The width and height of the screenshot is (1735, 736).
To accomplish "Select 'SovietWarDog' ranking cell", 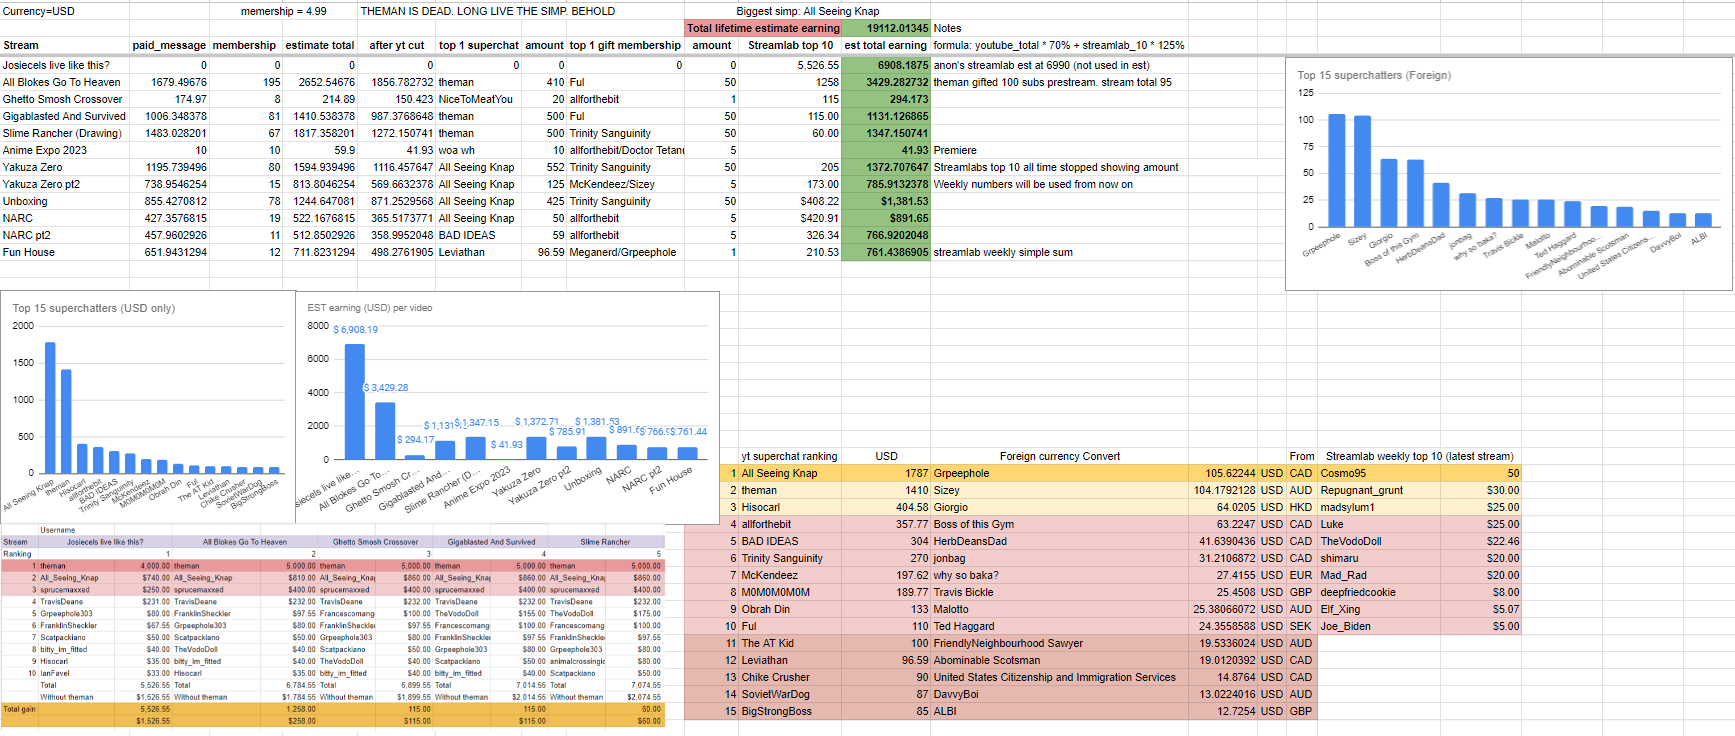I will 776,694.
